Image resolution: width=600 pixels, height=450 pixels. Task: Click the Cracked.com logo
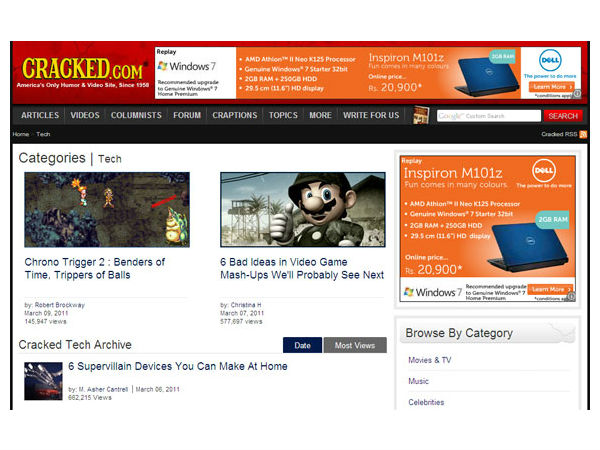click(x=82, y=71)
